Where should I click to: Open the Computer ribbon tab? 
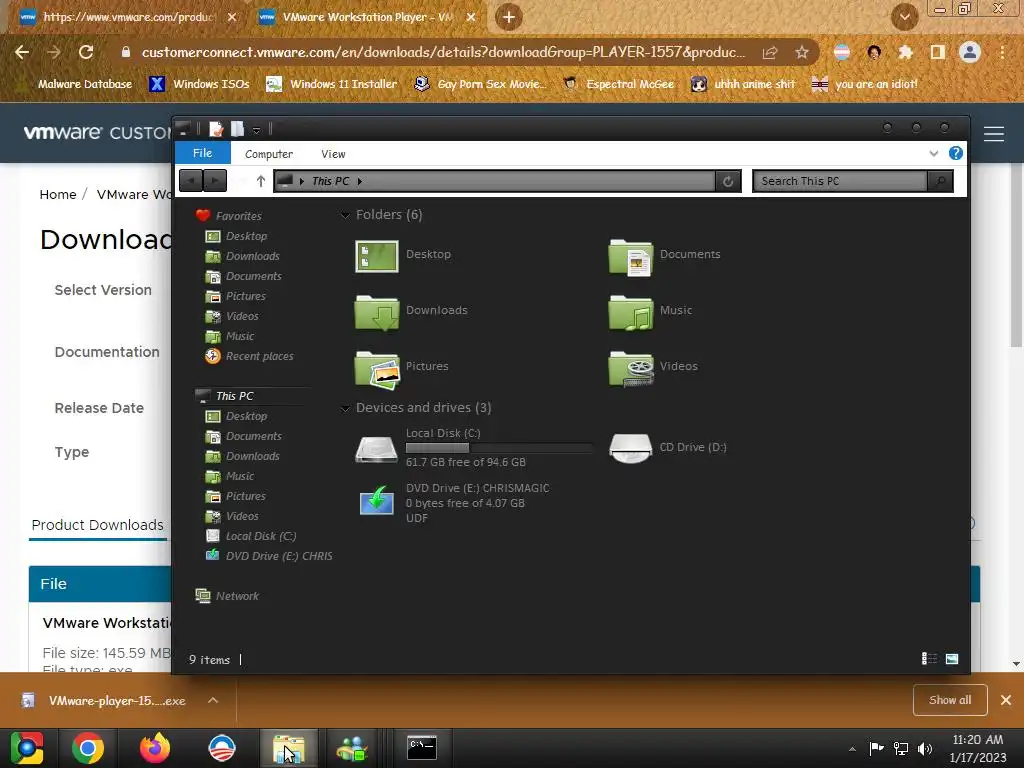coord(268,154)
